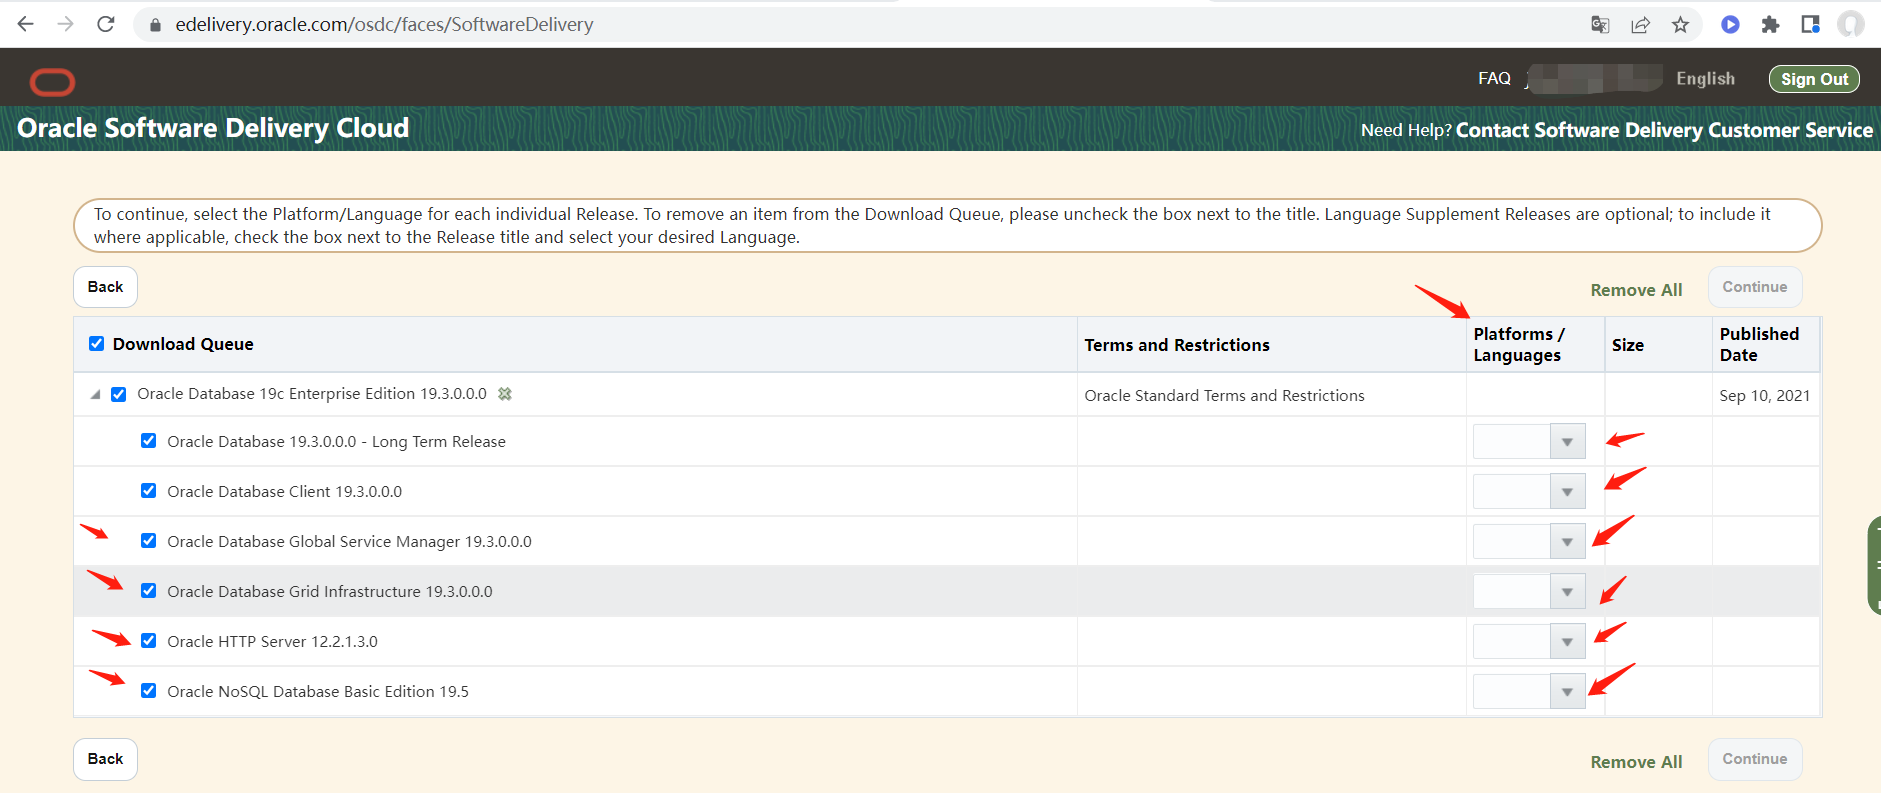Image resolution: width=1881 pixels, height=793 pixels.
Task: Select the Oracle Database 19c Enterprise Edition label
Action: pyautogui.click(x=312, y=394)
